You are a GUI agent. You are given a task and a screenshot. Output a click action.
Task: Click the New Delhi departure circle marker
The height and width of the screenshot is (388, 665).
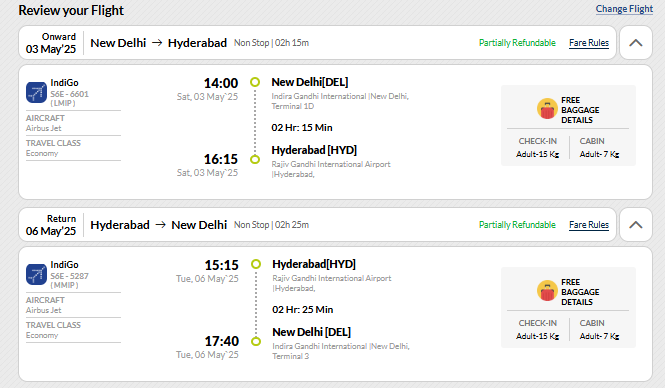click(255, 82)
